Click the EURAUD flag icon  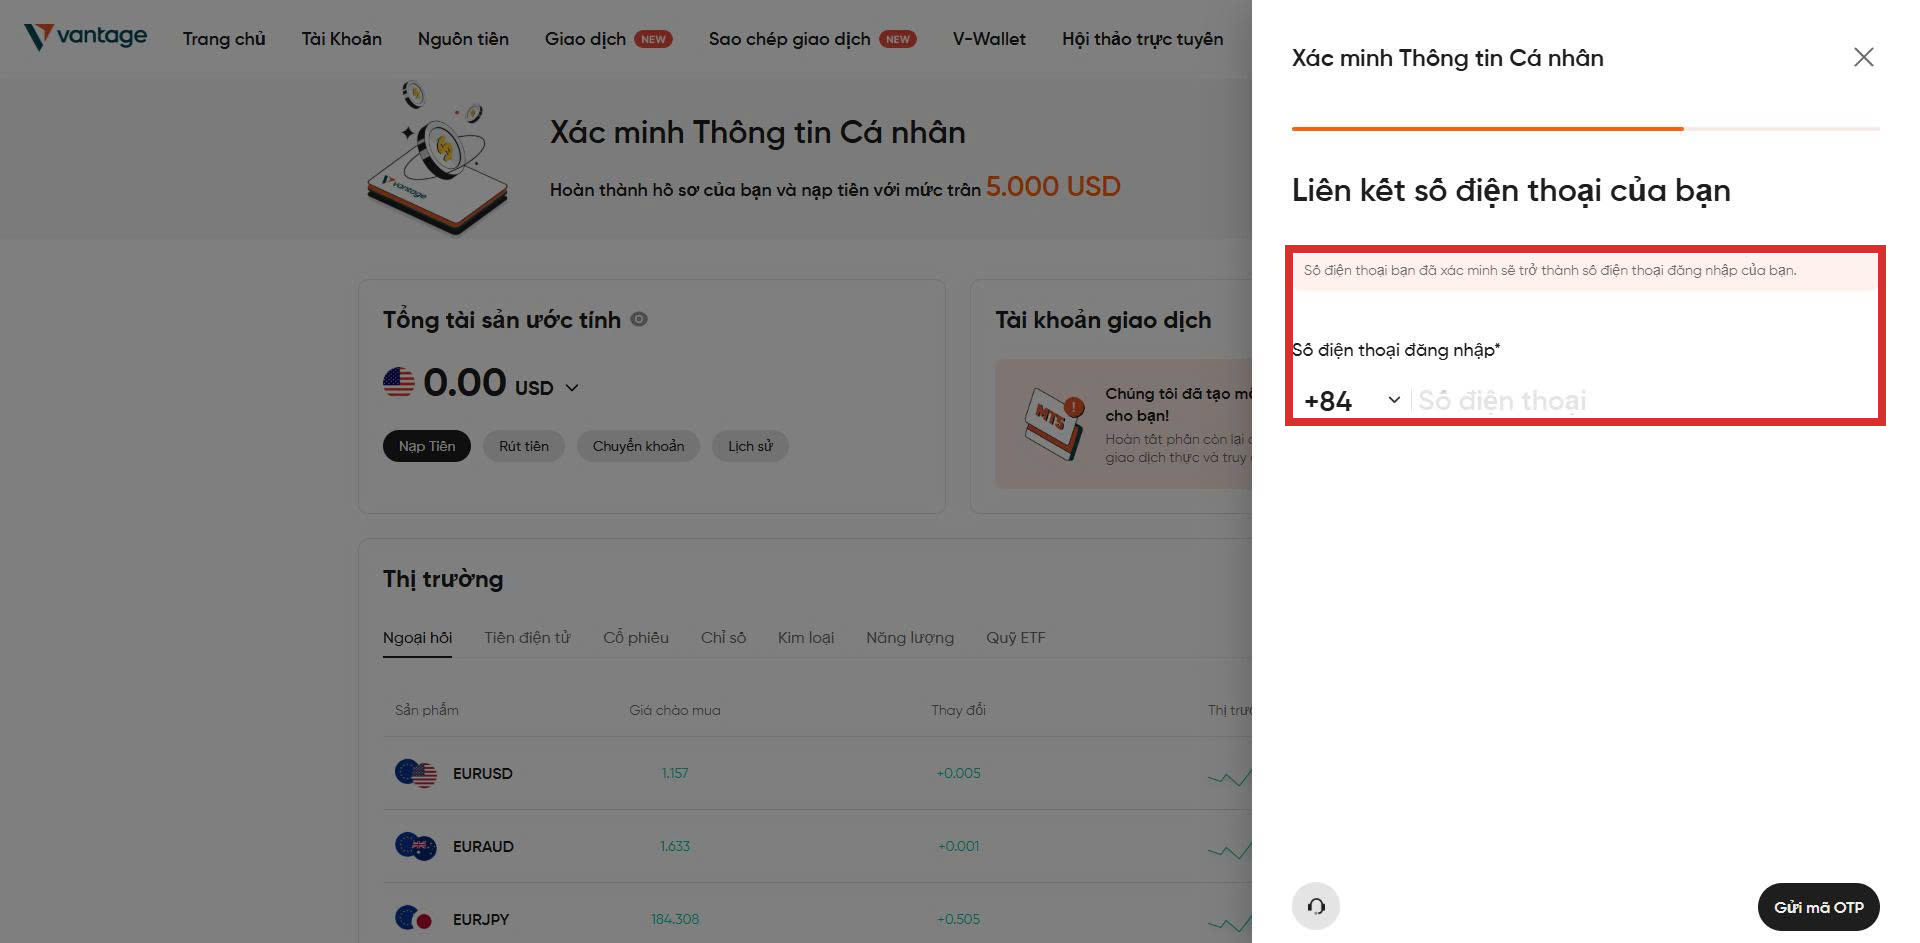[x=416, y=846]
